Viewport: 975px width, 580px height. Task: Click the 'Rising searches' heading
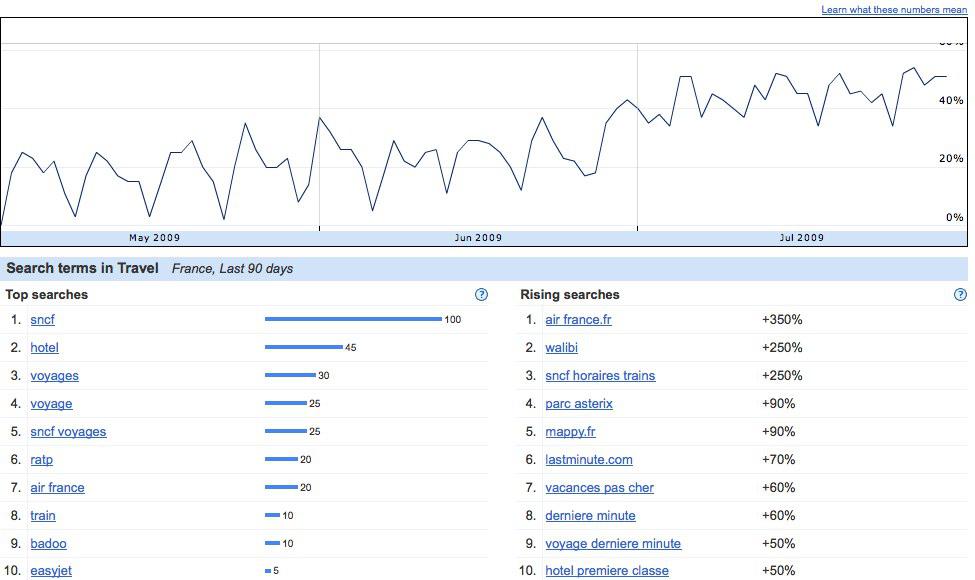[570, 295]
